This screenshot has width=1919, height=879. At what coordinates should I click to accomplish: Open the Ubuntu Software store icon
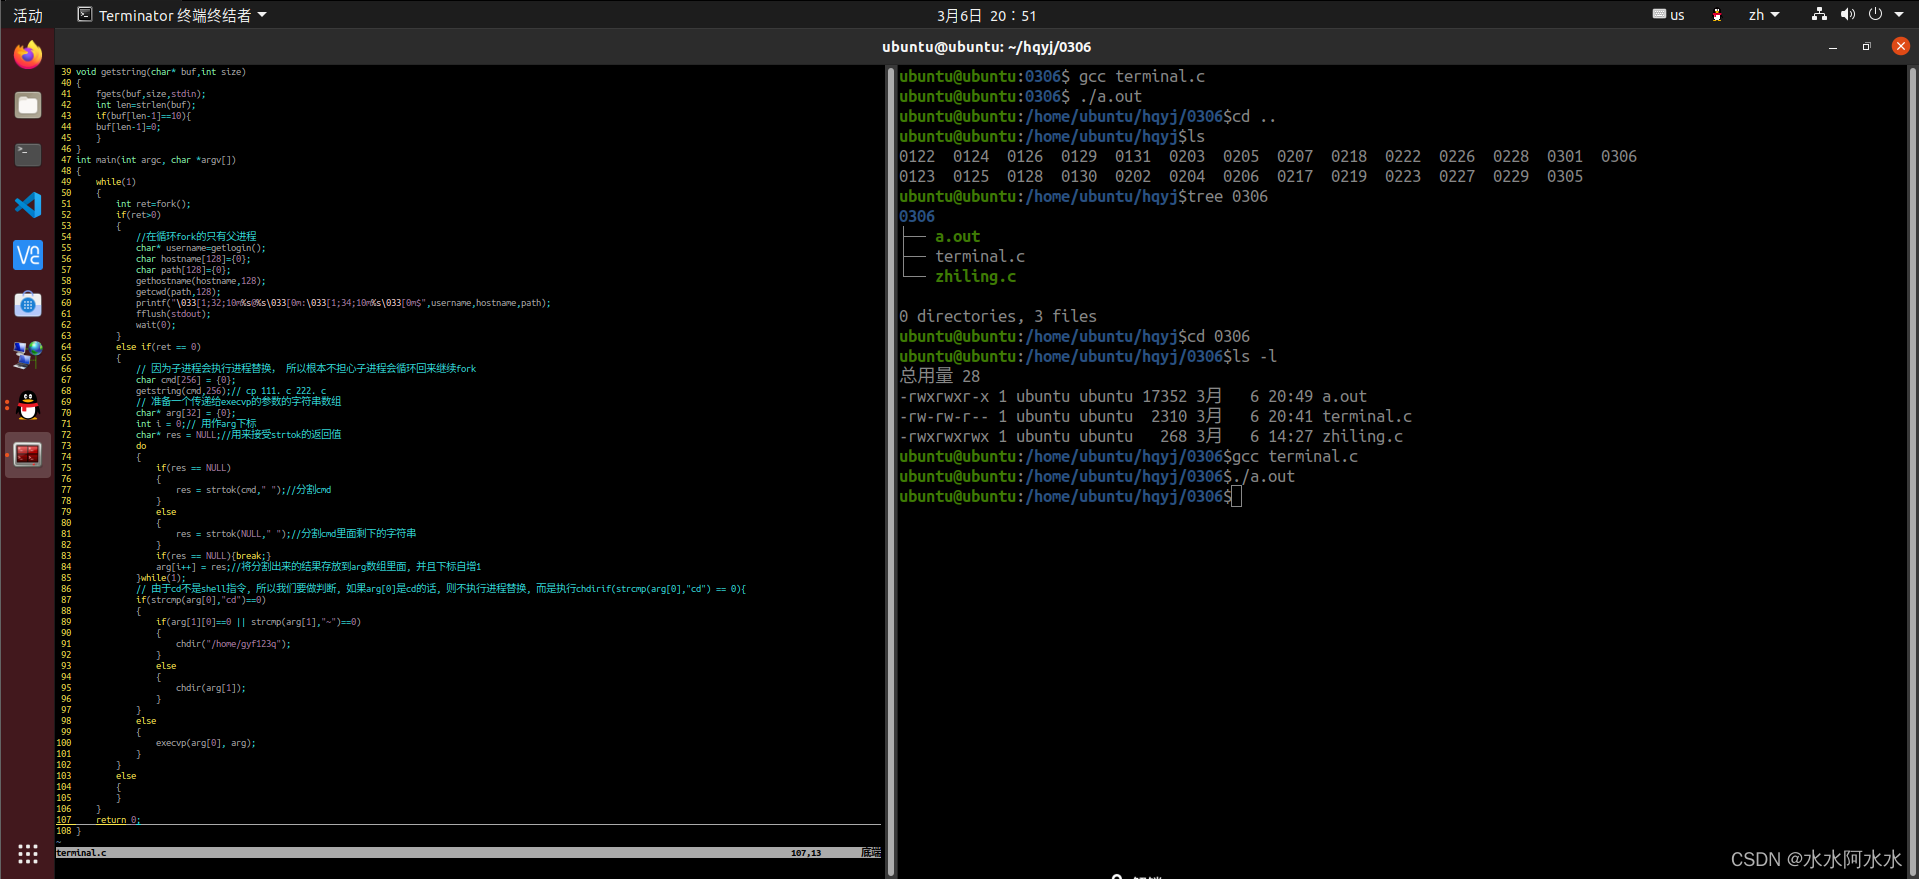(x=28, y=304)
